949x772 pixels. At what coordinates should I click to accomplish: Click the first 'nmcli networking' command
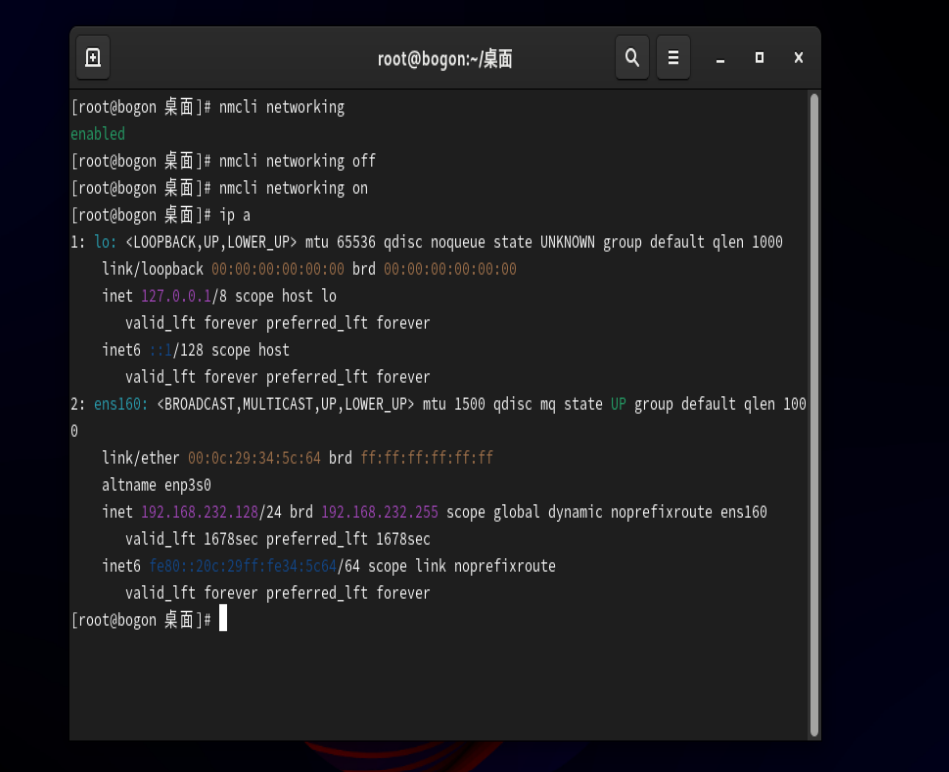(x=281, y=107)
